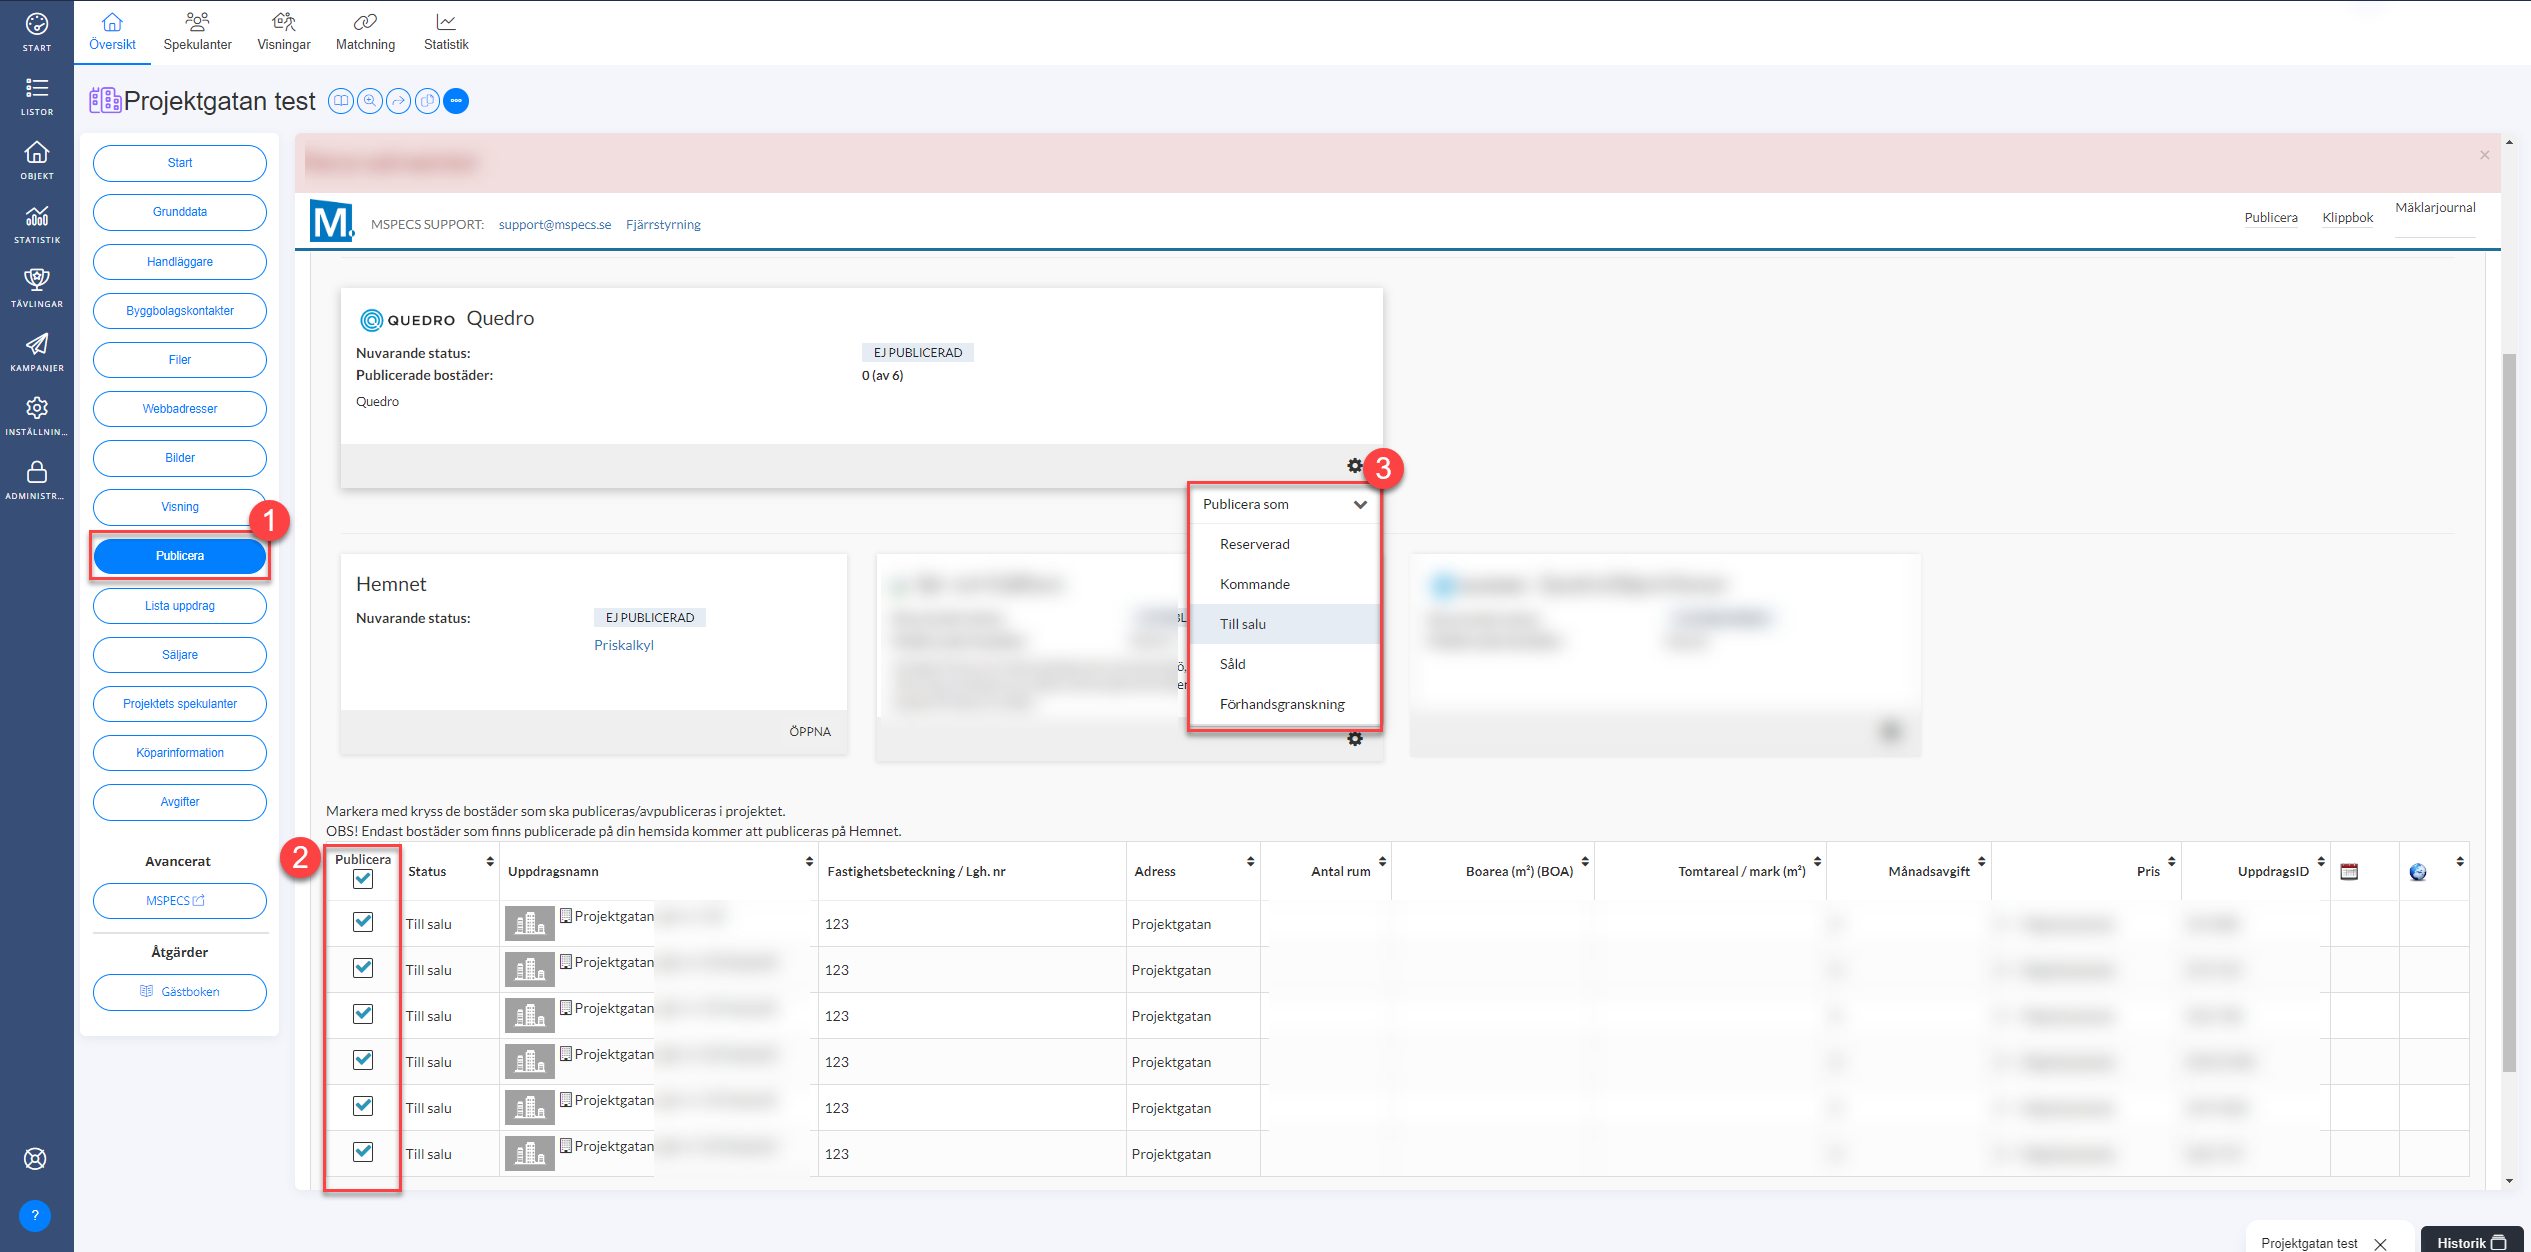Click the open-book icon next to the project title
Image resolution: width=2531 pixels, height=1252 pixels.
coord(341,101)
